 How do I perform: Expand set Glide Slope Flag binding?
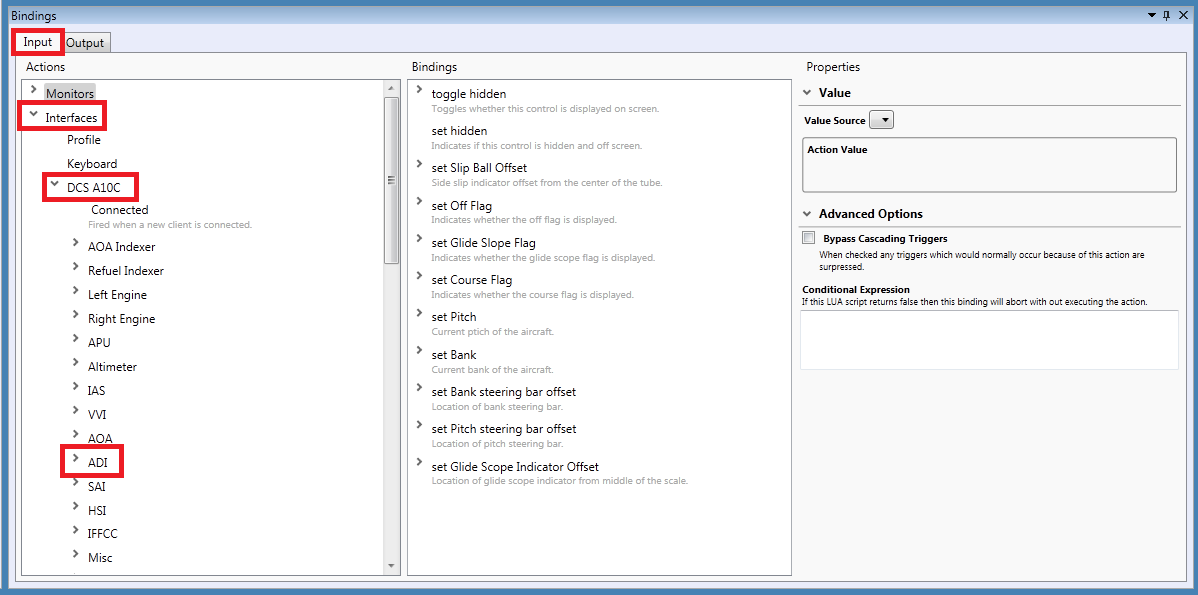[419, 239]
